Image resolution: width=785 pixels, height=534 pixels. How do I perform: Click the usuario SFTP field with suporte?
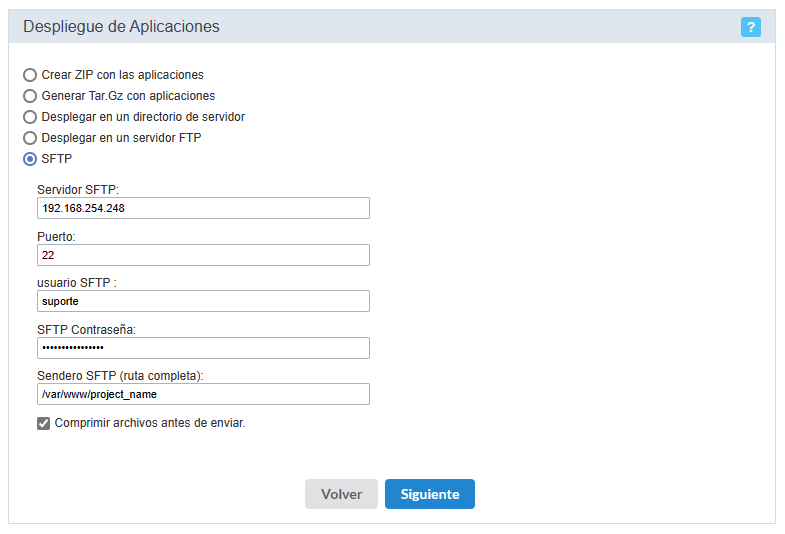coord(203,301)
